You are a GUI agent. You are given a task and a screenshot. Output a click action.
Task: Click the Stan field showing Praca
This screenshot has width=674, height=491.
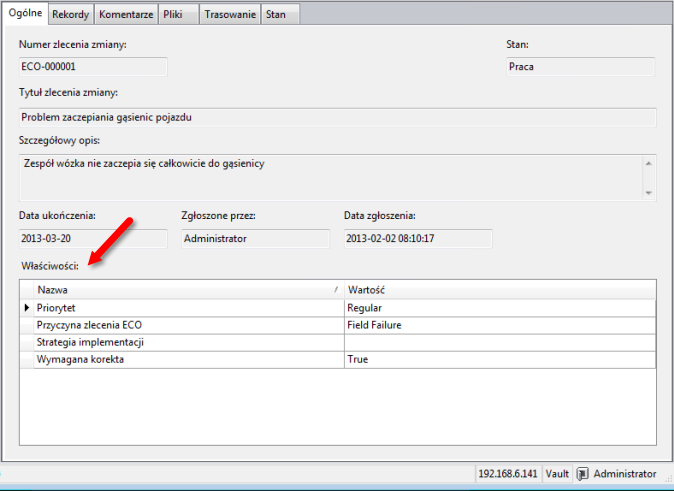[x=581, y=67]
